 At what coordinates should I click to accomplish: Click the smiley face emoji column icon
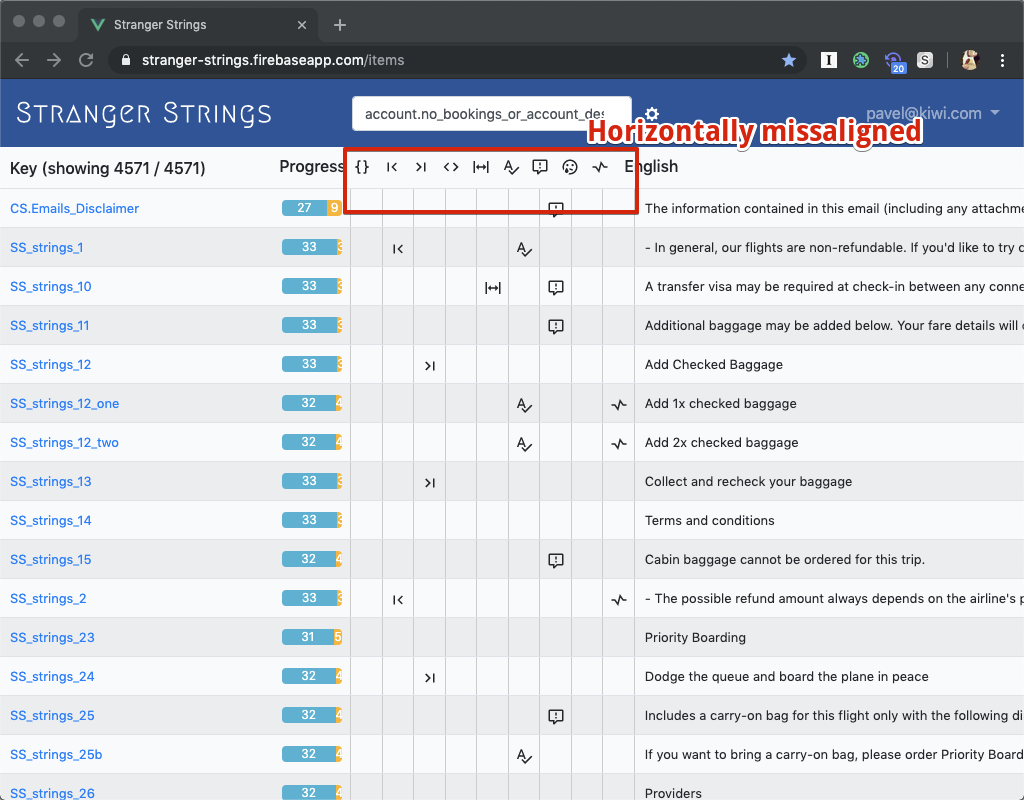[570, 167]
